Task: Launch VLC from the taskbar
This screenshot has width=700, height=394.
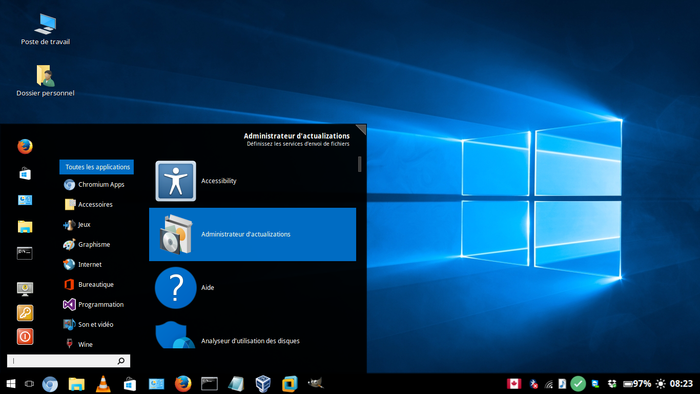Action: click(x=103, y=384)
